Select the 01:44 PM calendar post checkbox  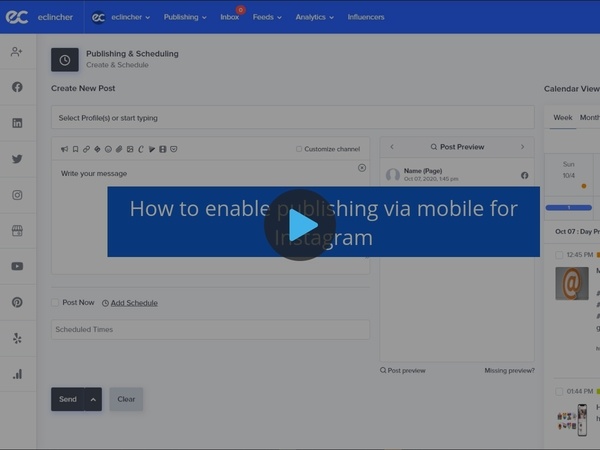[559, 391]
